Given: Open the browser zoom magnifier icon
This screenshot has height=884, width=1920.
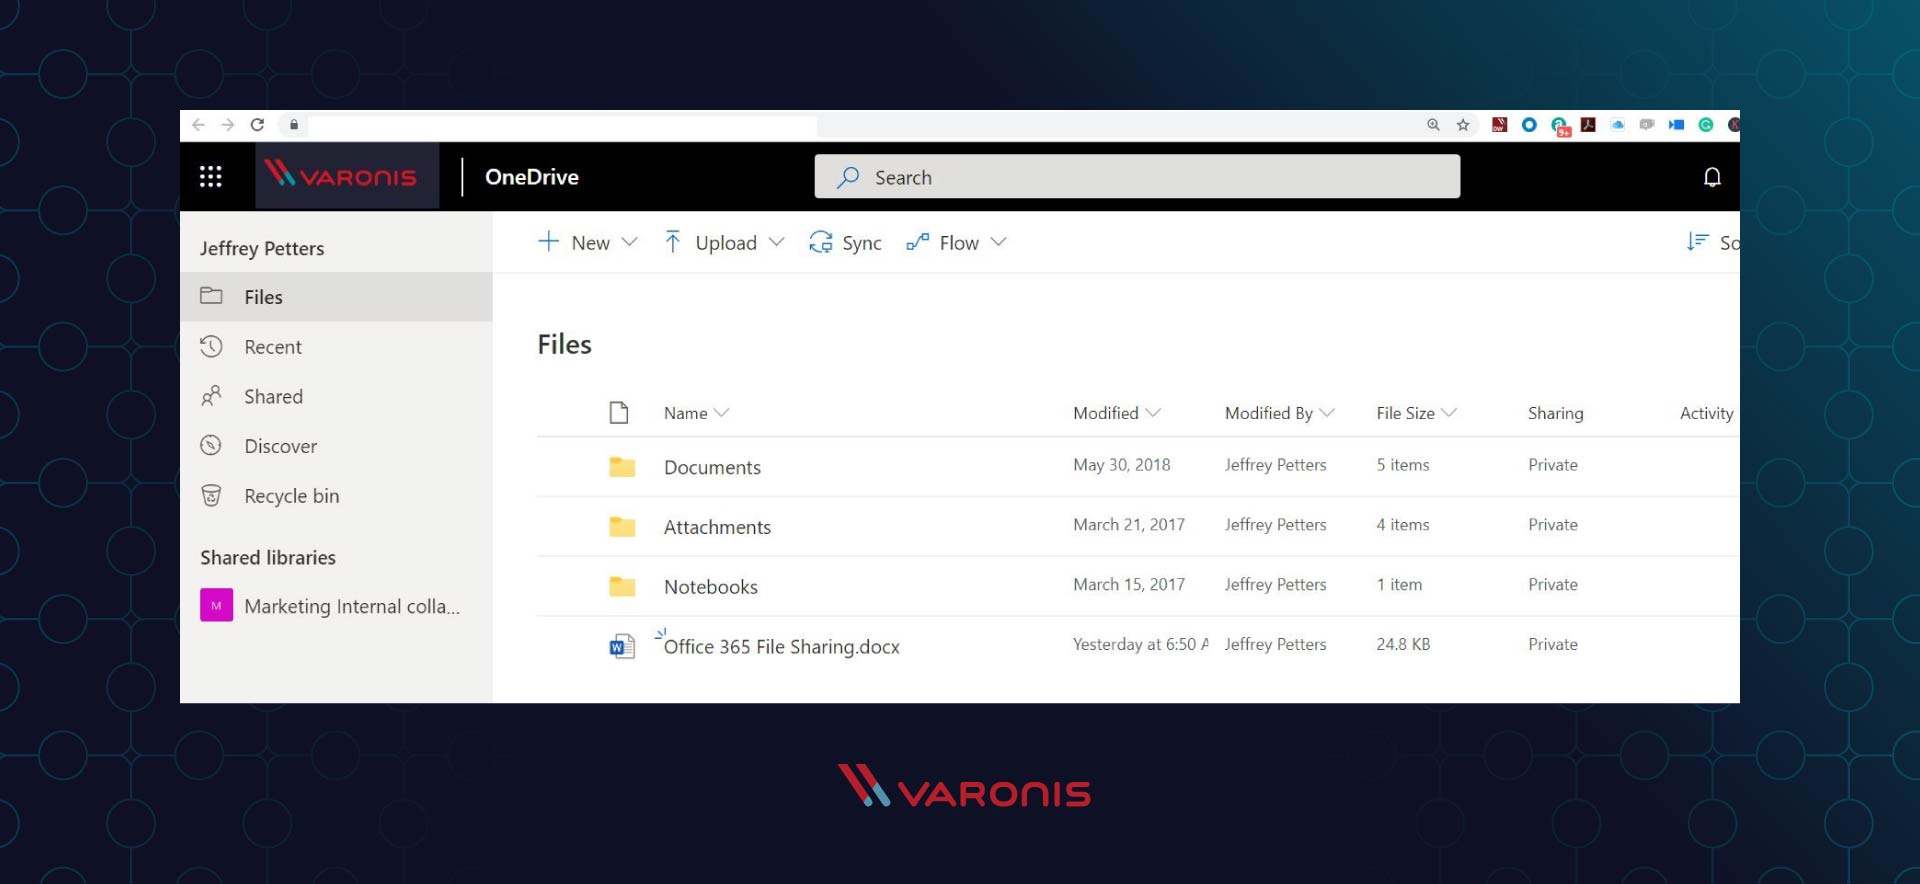Looking at the screenshot, I should [x=1433, y=125].
